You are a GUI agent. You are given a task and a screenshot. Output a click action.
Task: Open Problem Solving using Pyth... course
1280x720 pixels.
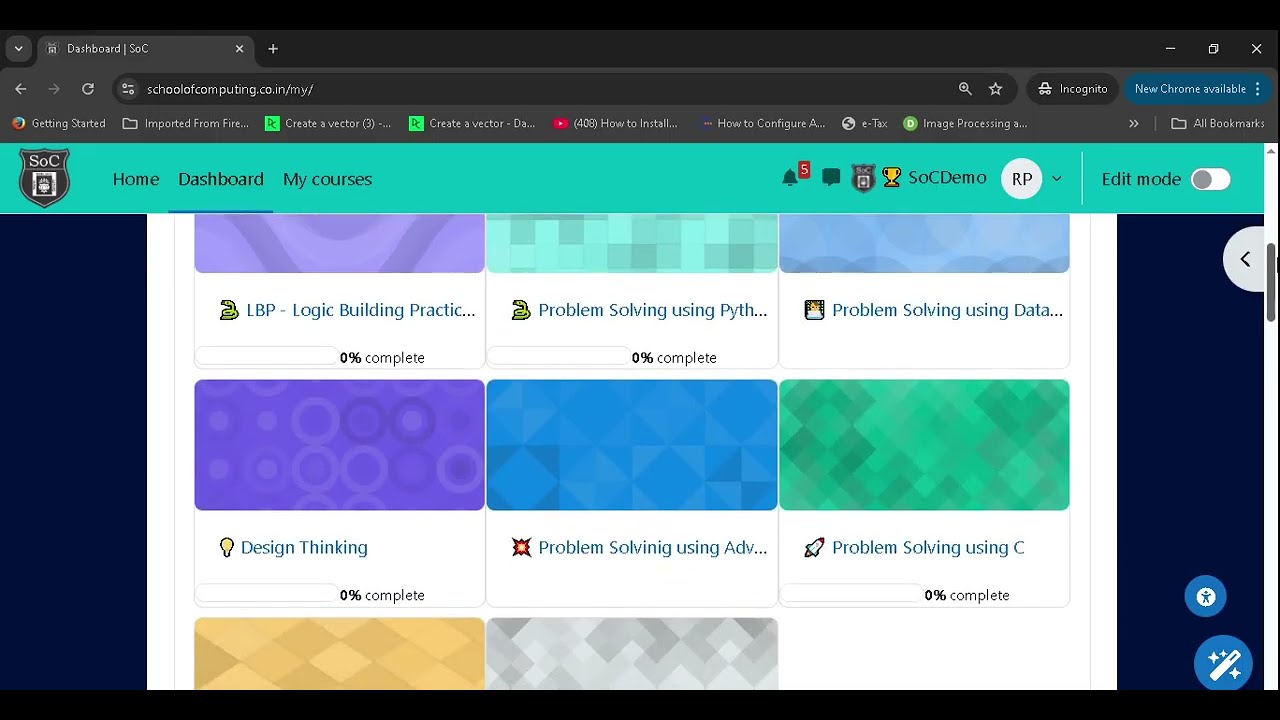pos(653,310)
